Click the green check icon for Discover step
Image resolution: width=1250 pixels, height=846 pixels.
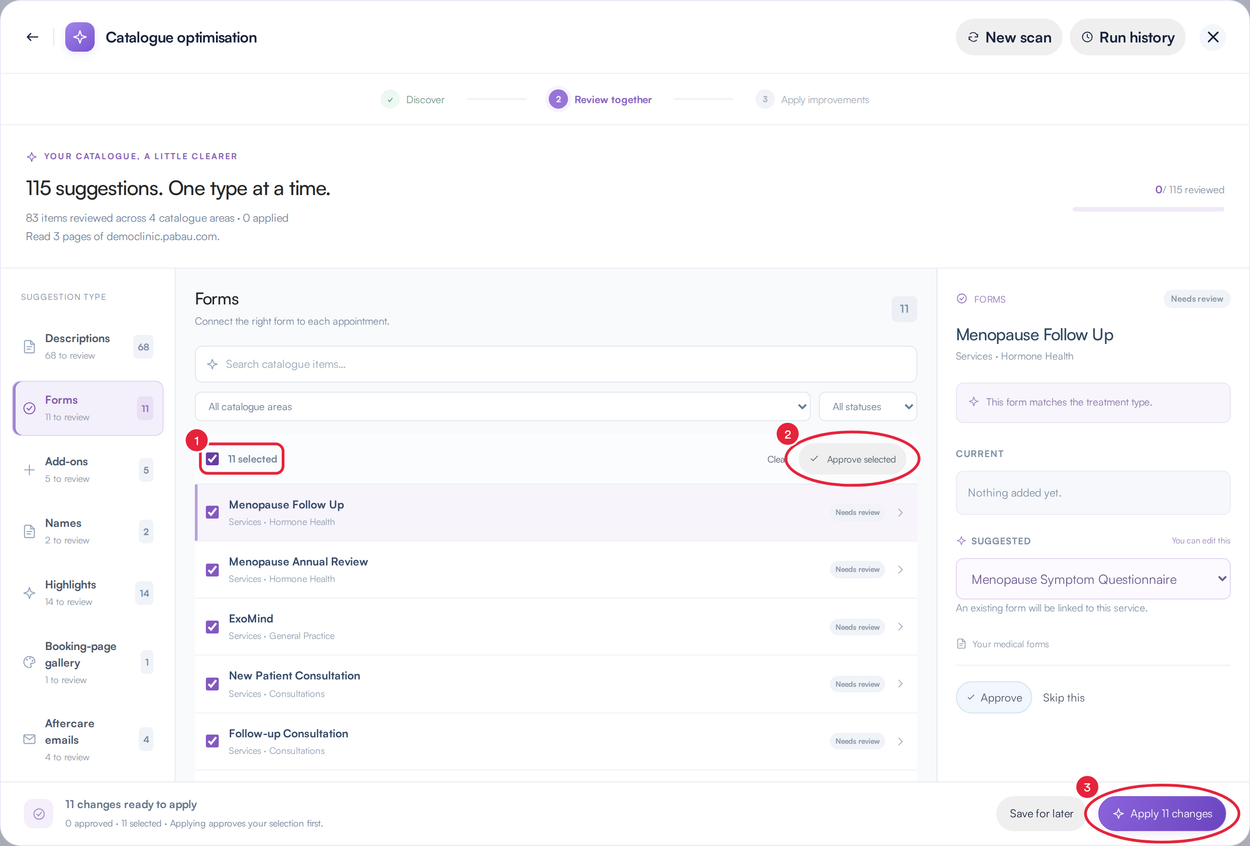pyautogui.click(x=390, y=99)
